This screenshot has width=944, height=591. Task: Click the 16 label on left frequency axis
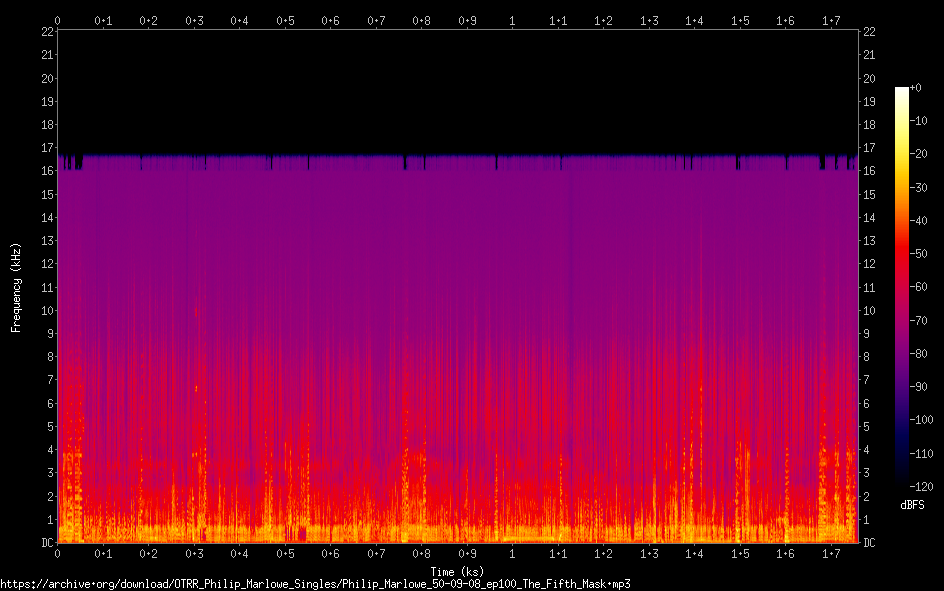[x=45, y=171]
